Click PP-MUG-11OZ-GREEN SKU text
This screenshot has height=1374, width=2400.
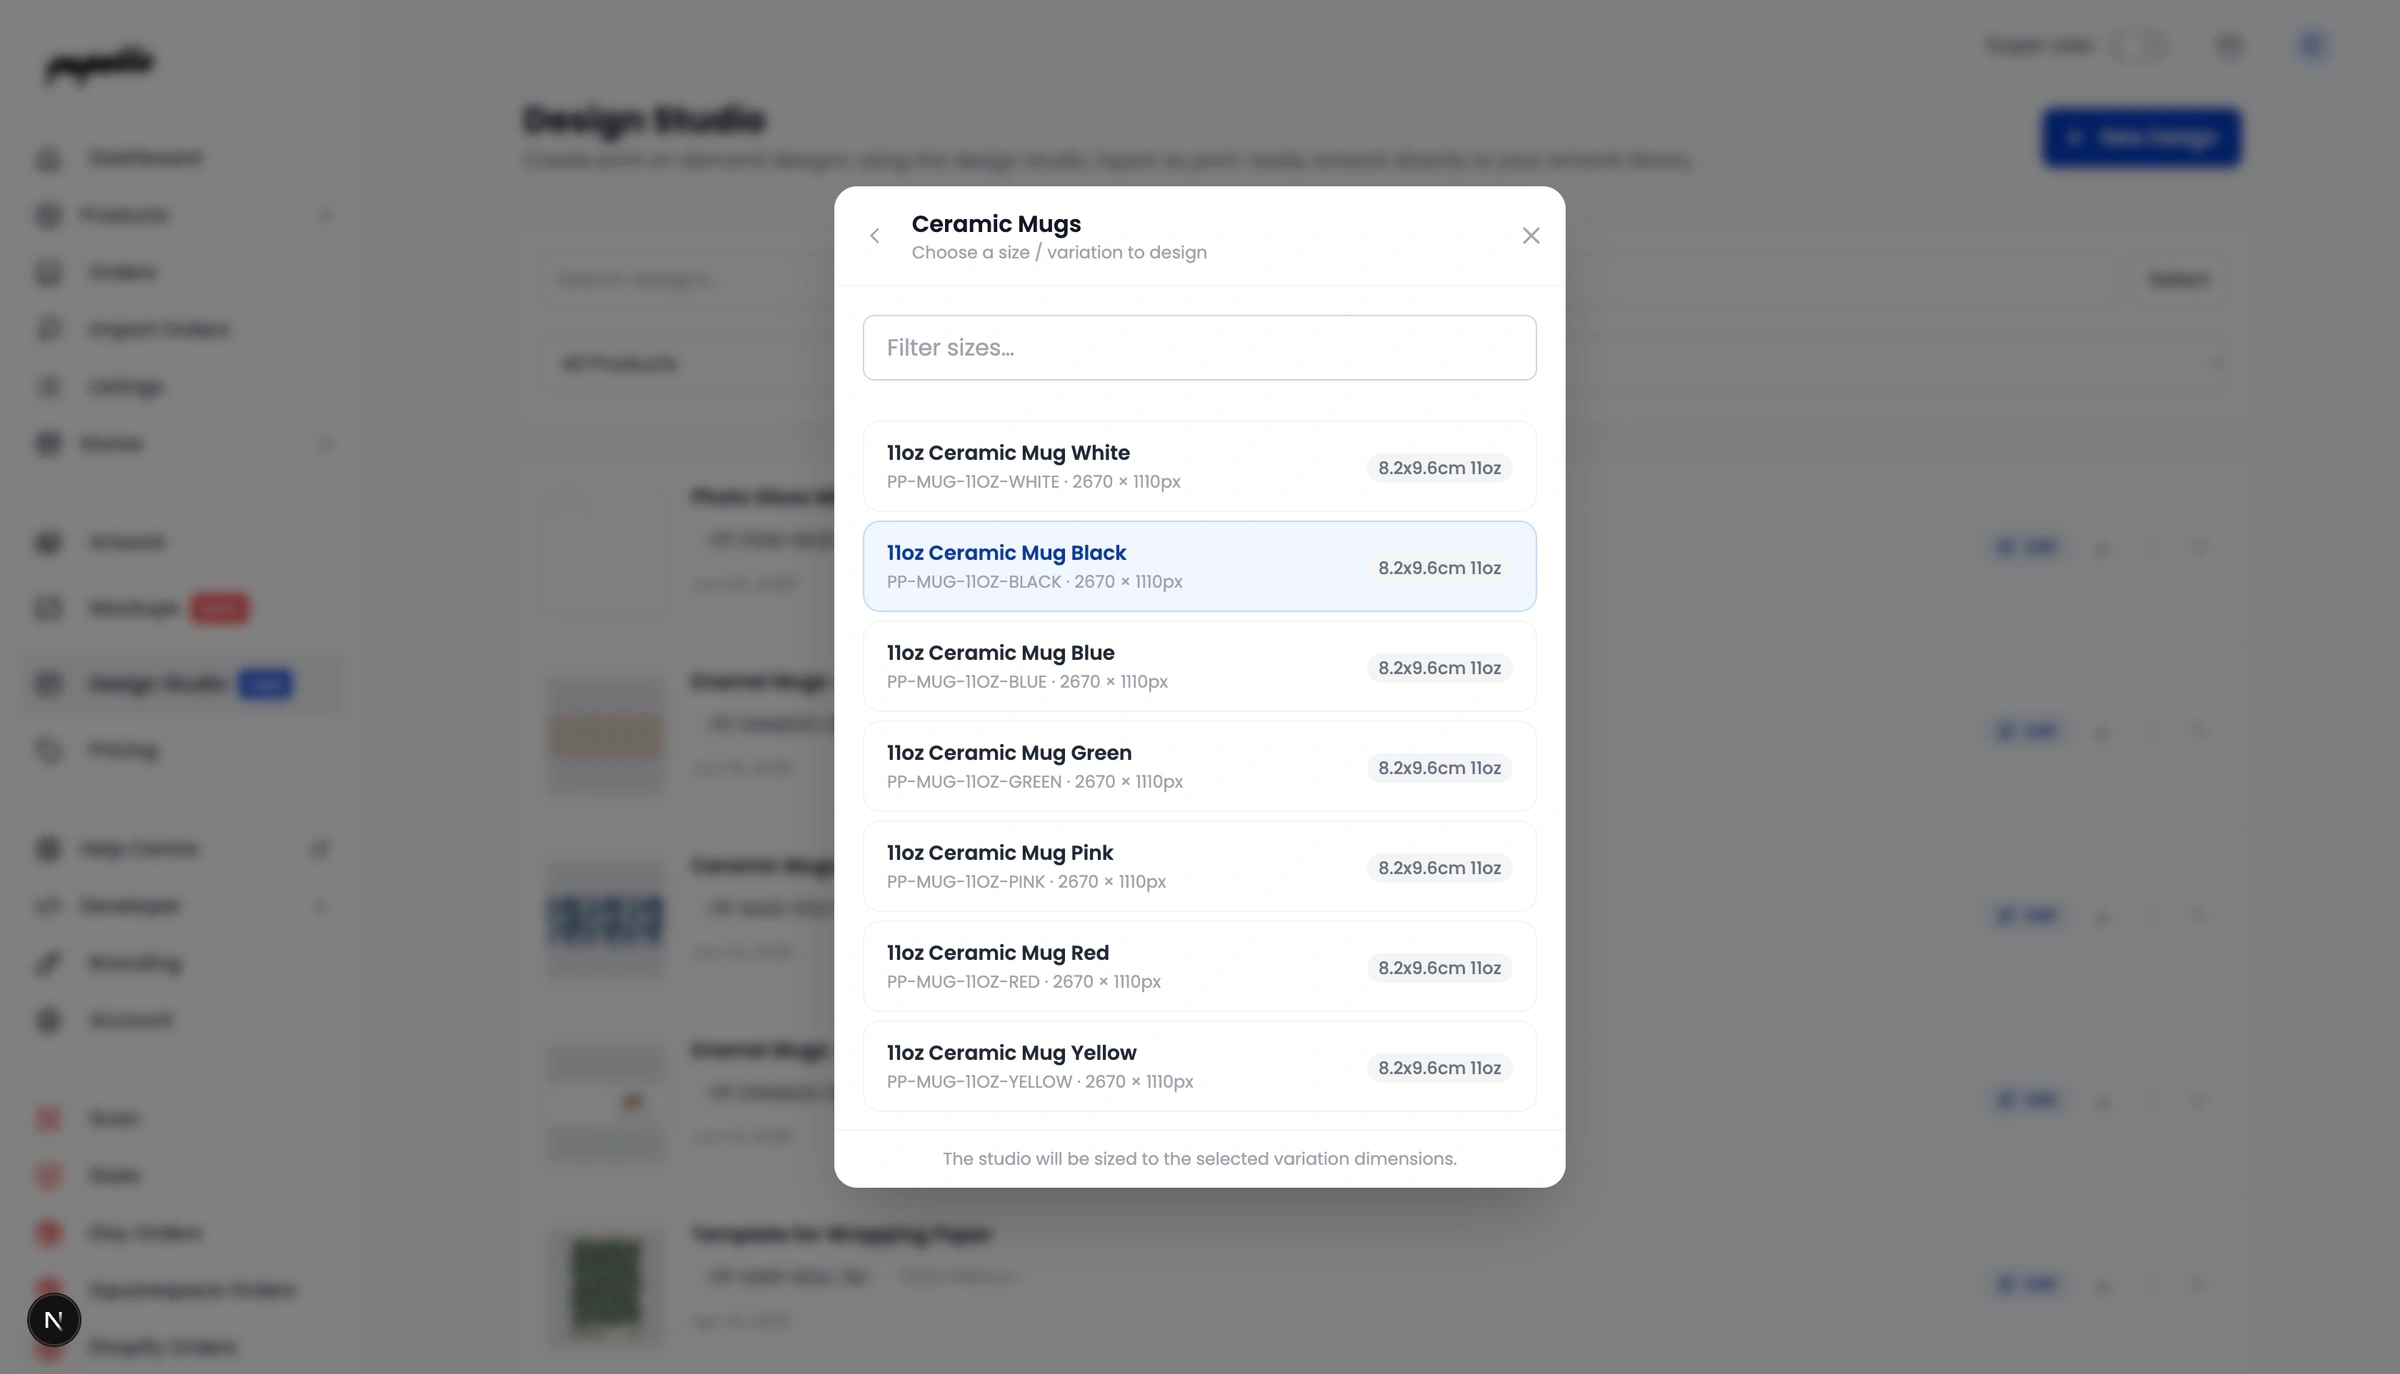point(974,782)
